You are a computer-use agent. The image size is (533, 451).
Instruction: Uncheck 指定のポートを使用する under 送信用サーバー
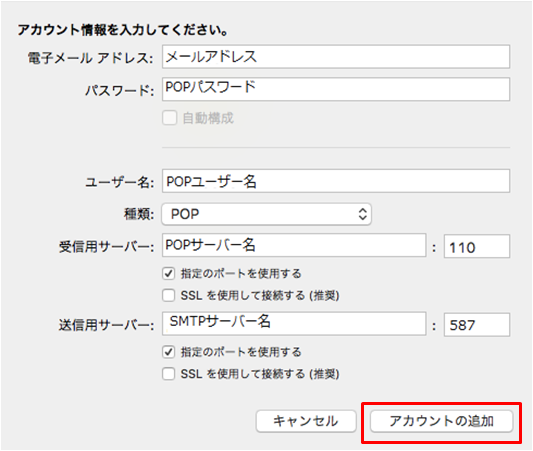(169, 352)
